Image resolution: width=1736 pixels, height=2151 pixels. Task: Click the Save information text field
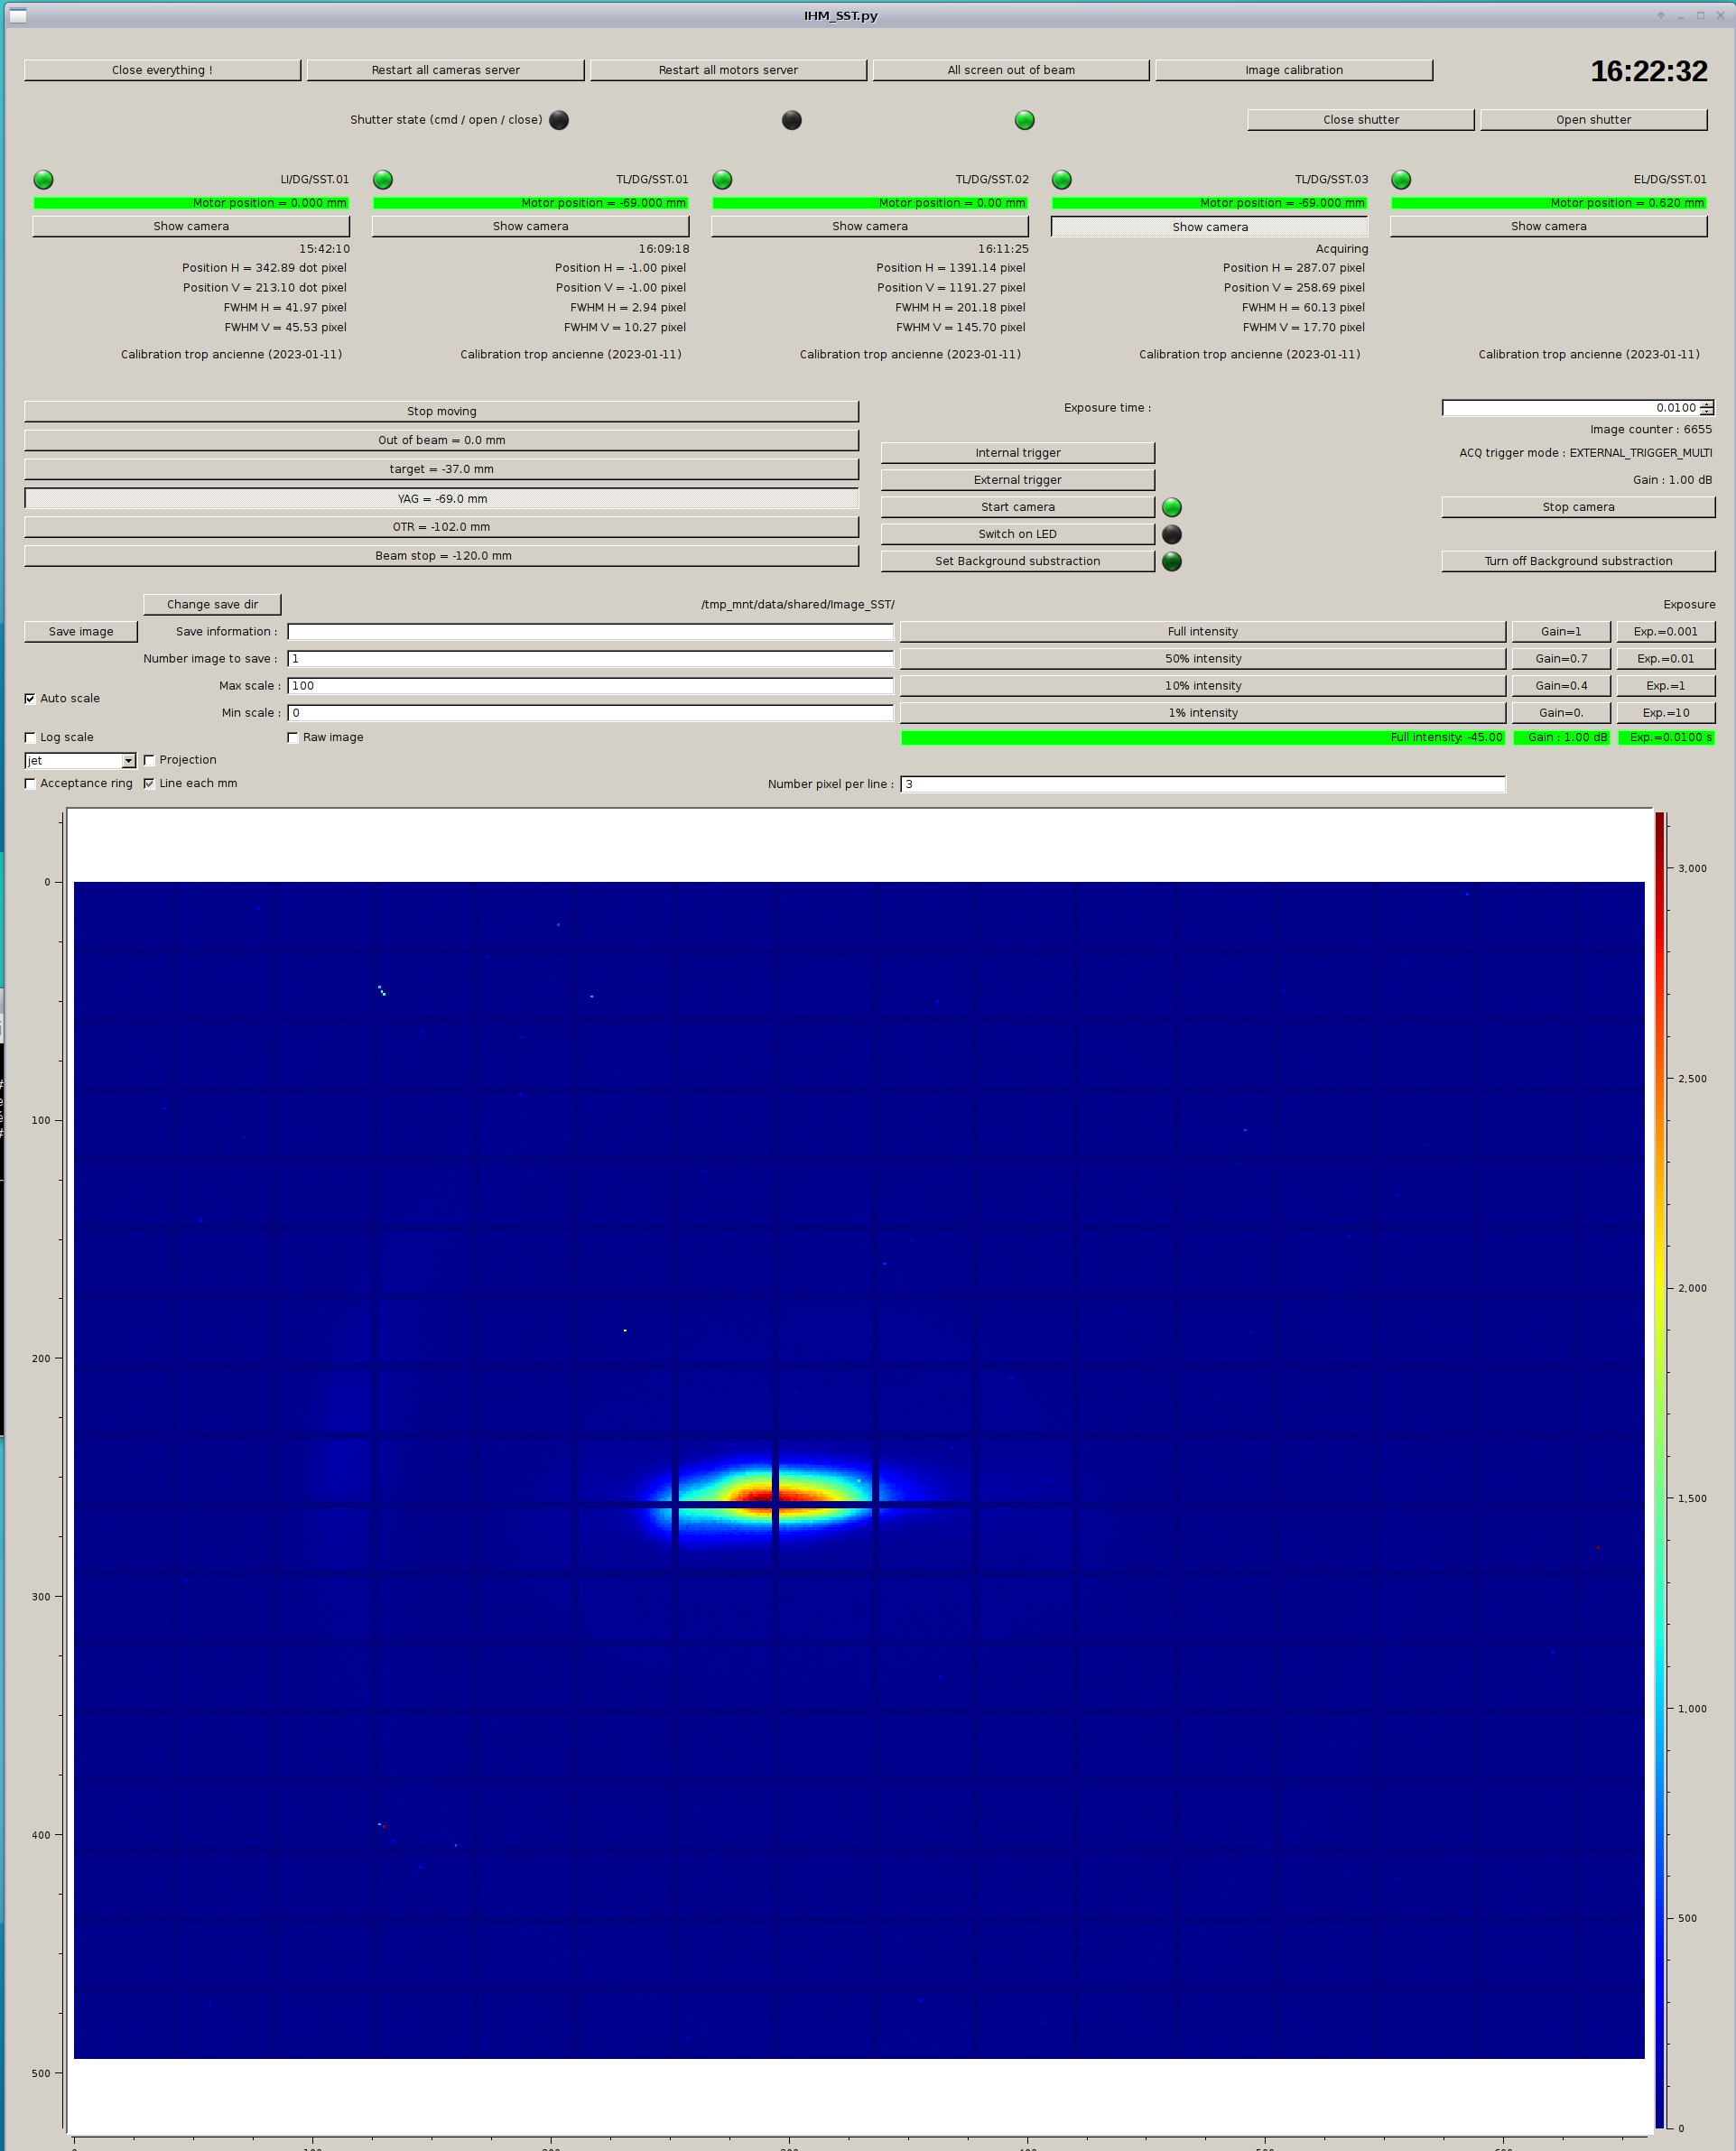tap(590, 631)
